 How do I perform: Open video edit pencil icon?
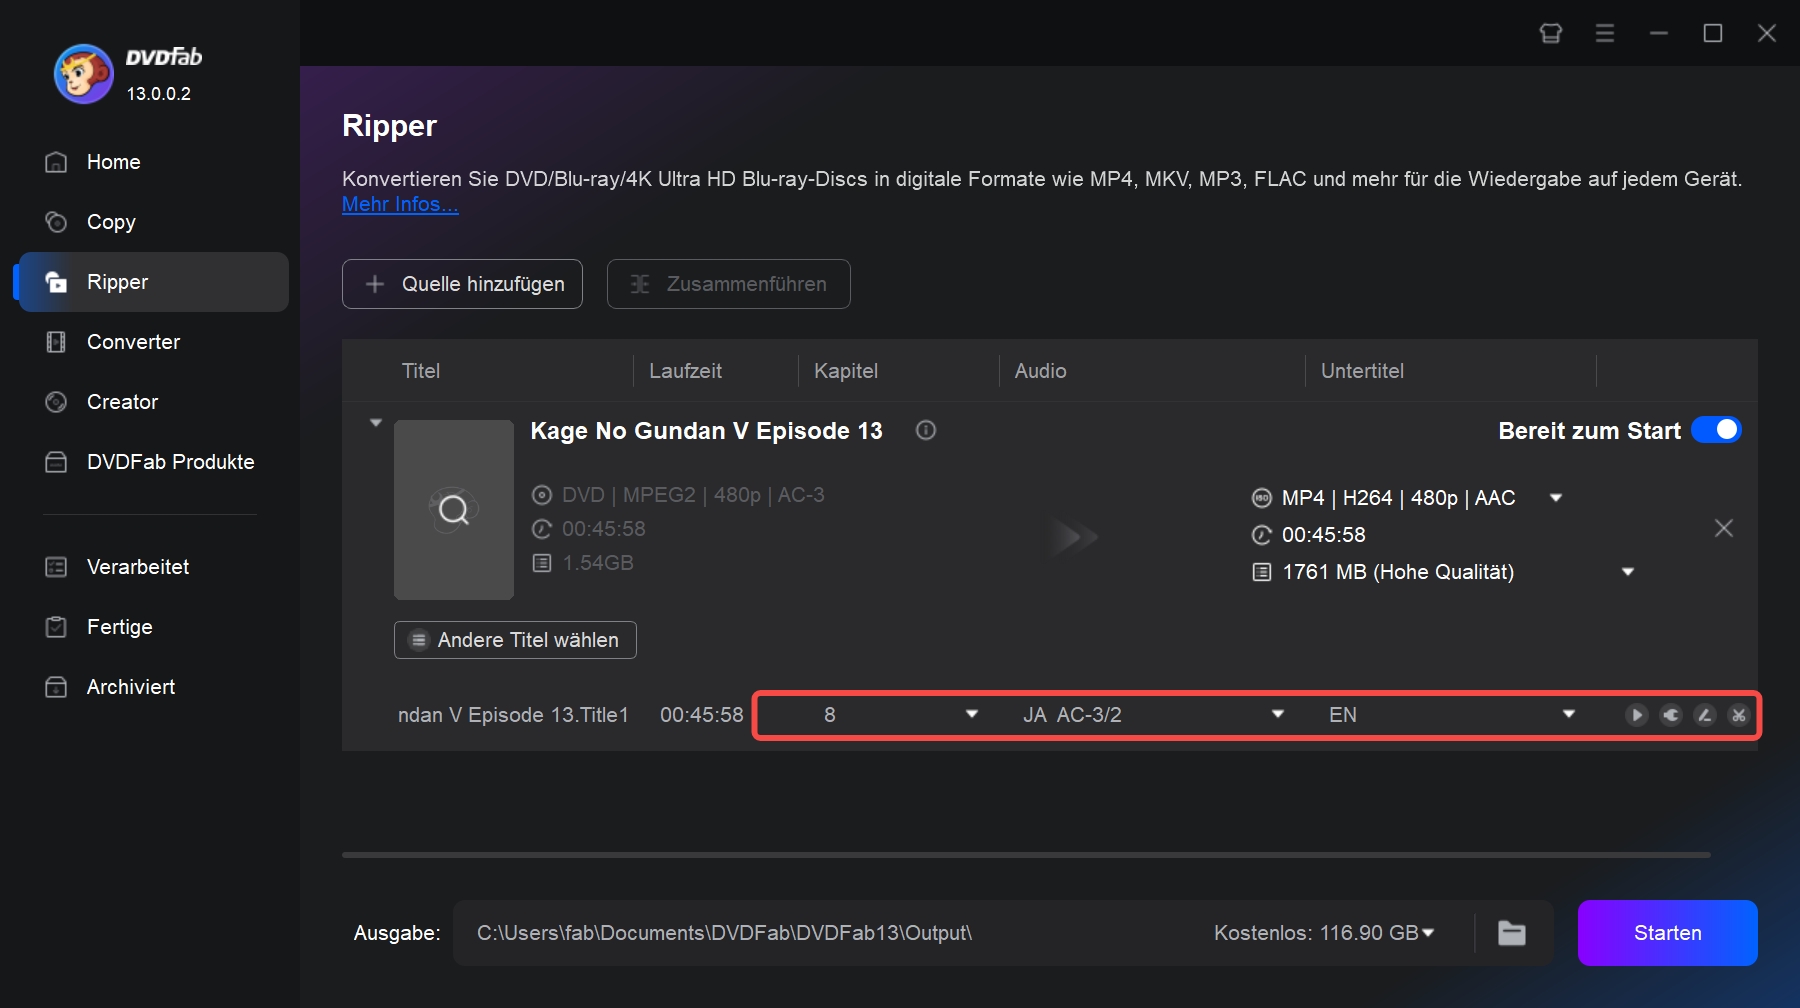click(x=1705, y=715)
